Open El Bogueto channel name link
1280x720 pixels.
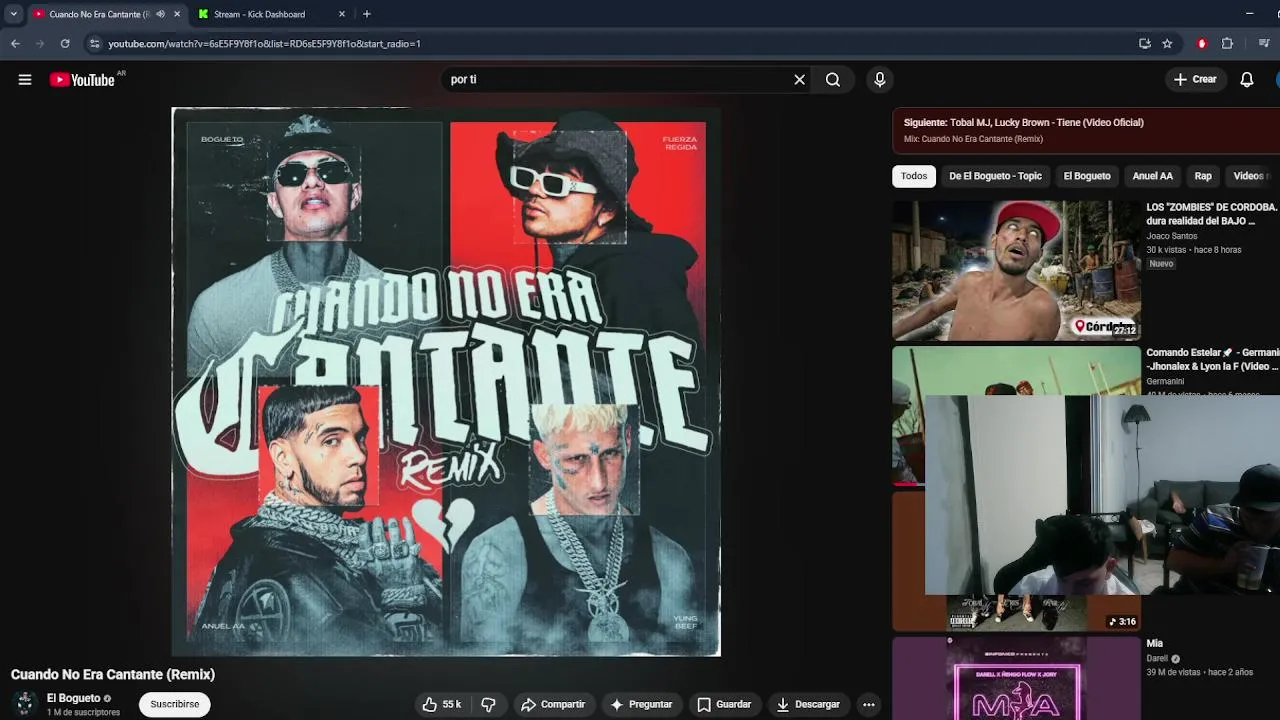[74, 698]
